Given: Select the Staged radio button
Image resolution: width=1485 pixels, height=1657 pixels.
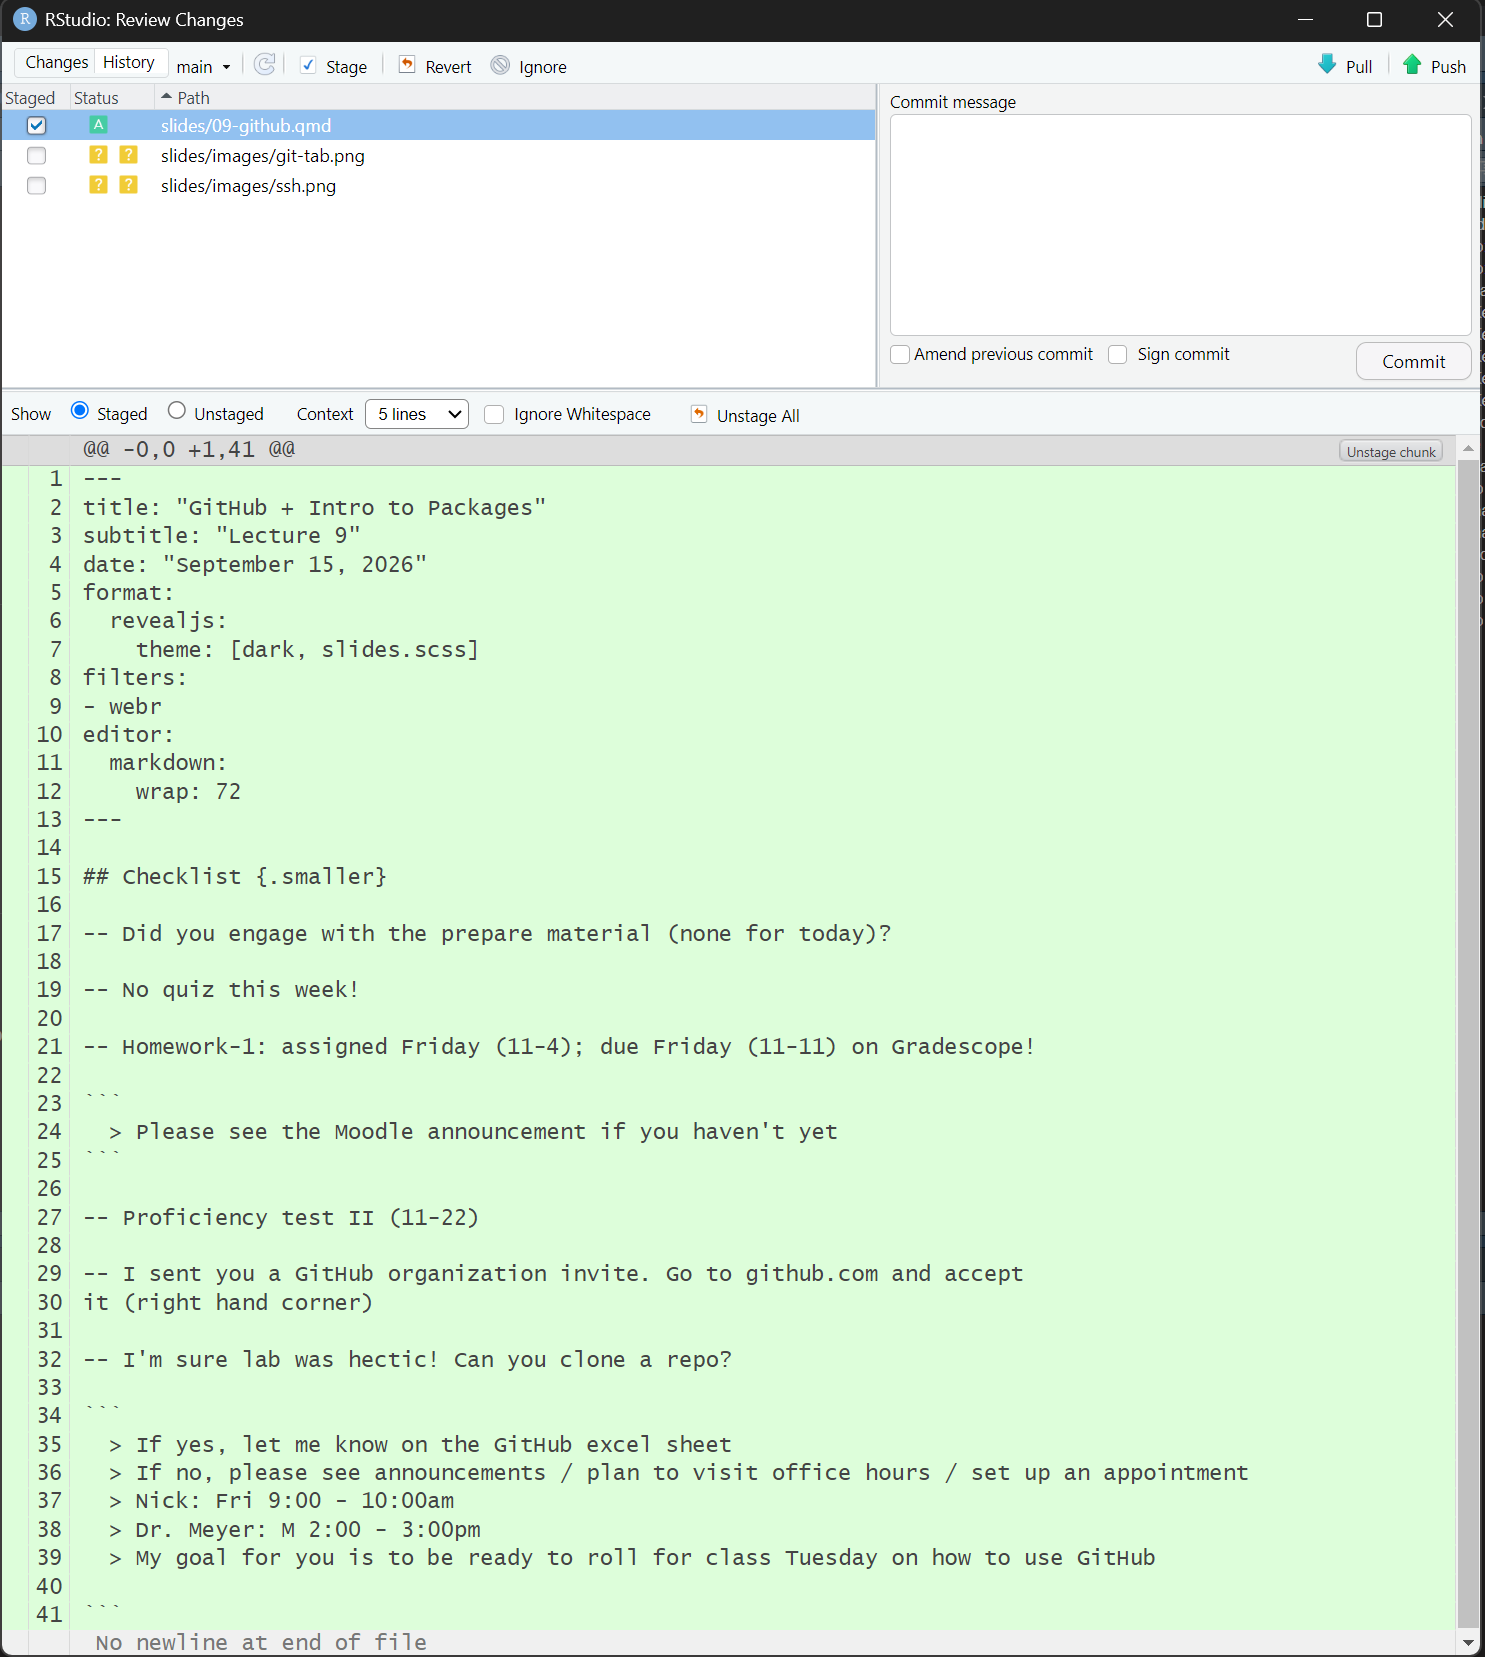Looking at the screenshot, I should 80,411.
